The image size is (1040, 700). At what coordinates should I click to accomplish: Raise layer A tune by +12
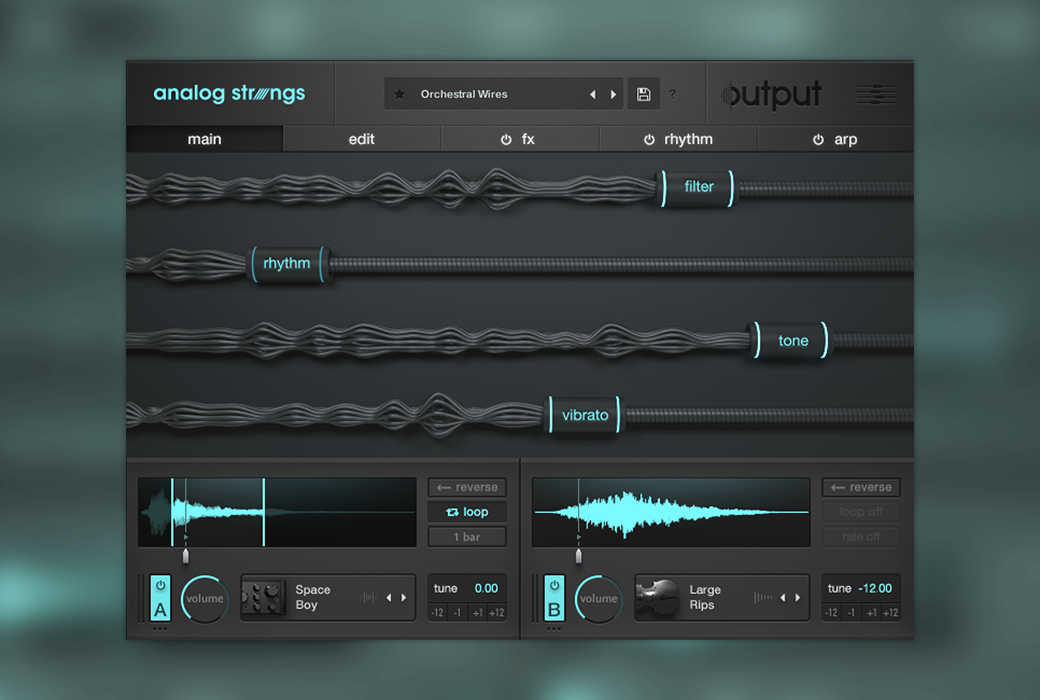(497, 613)
